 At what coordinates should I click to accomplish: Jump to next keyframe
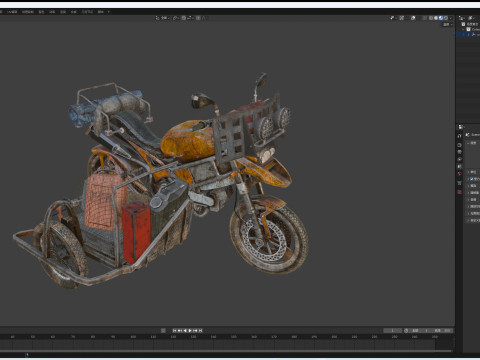point(195,331)
